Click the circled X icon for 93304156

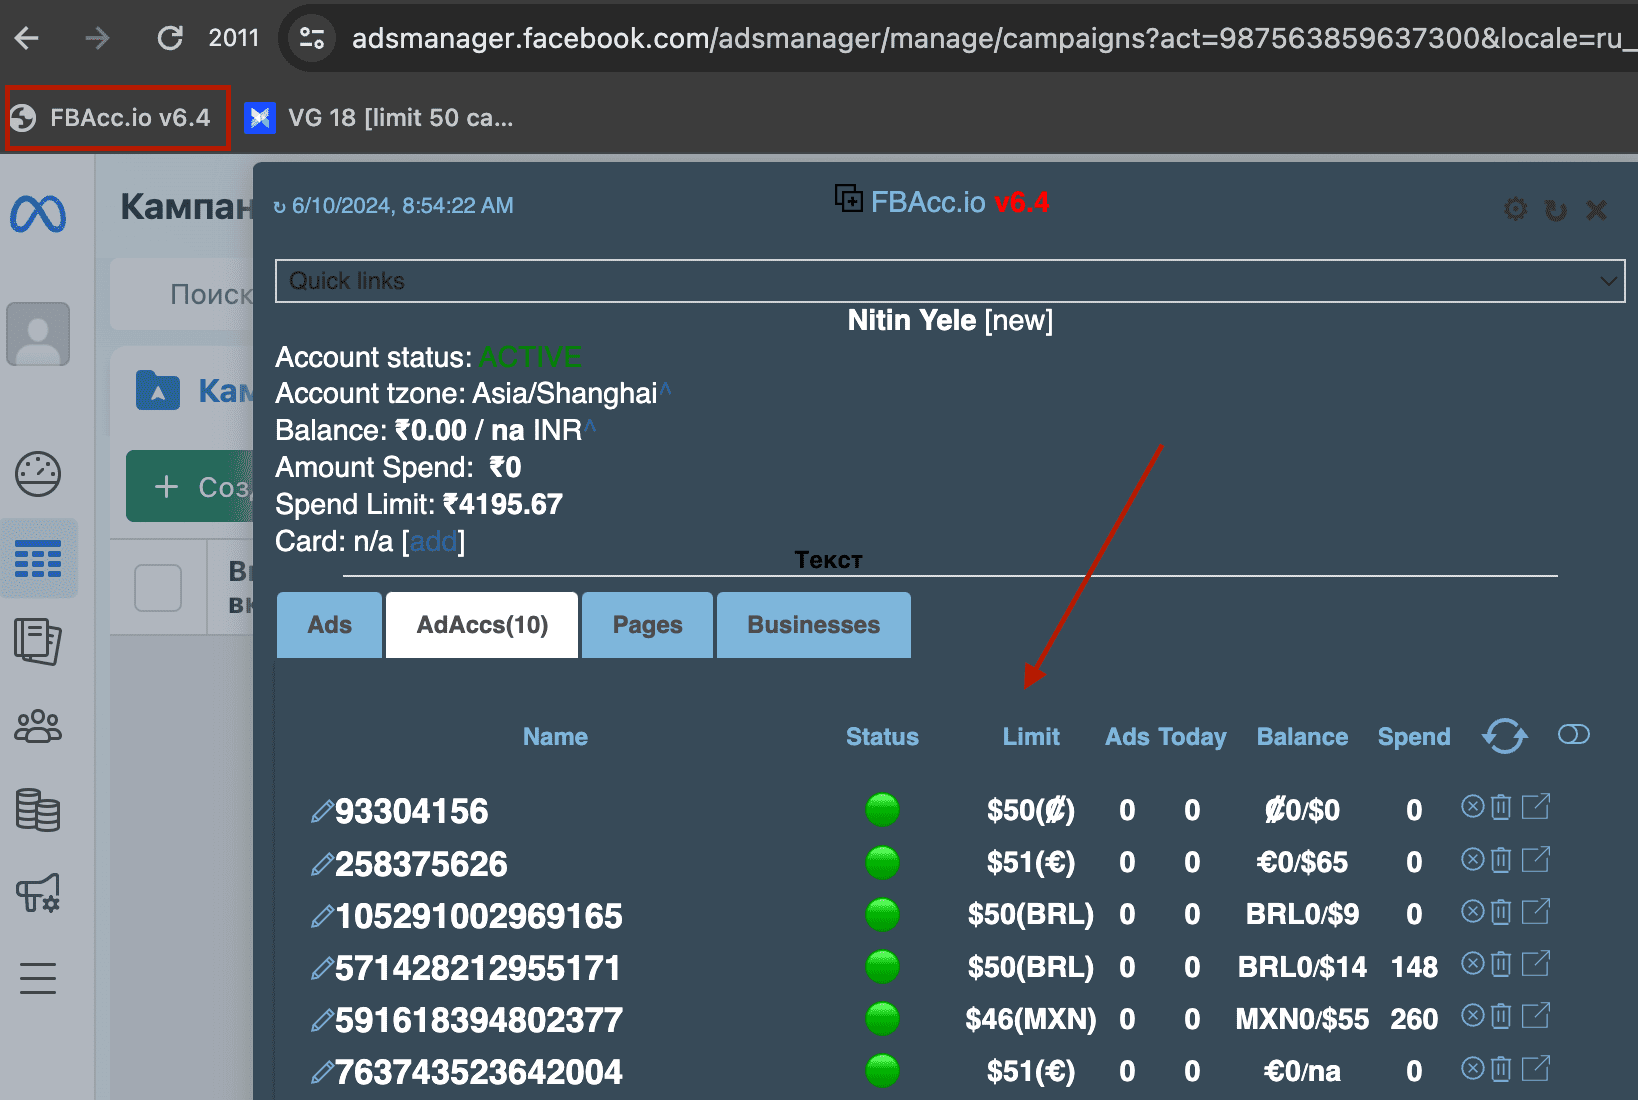(x=1473, y=806)
